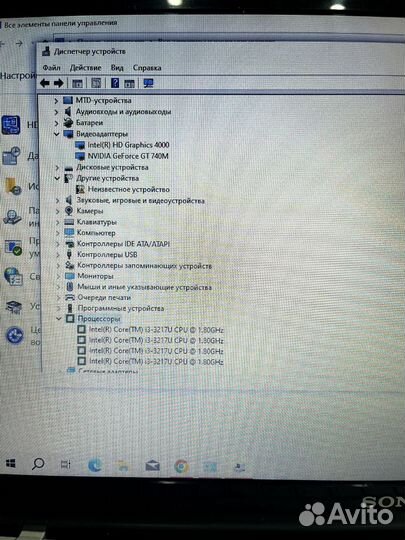Click the Мониторы display icon
Screen dimensions: 405x540
pyautogui.click(x=70, y=276)
